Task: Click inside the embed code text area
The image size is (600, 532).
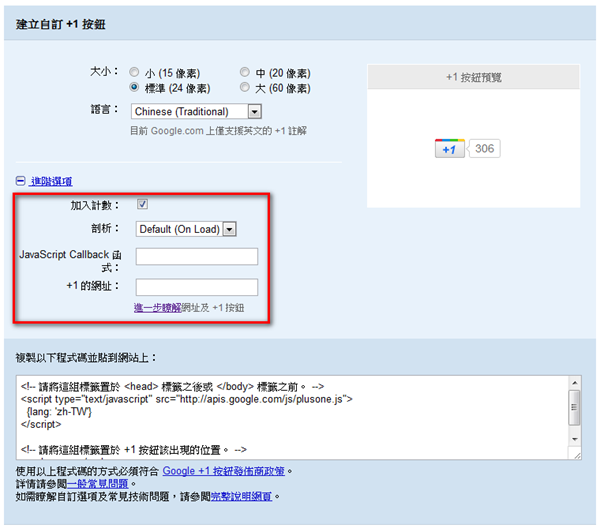Action: point(292,418)
